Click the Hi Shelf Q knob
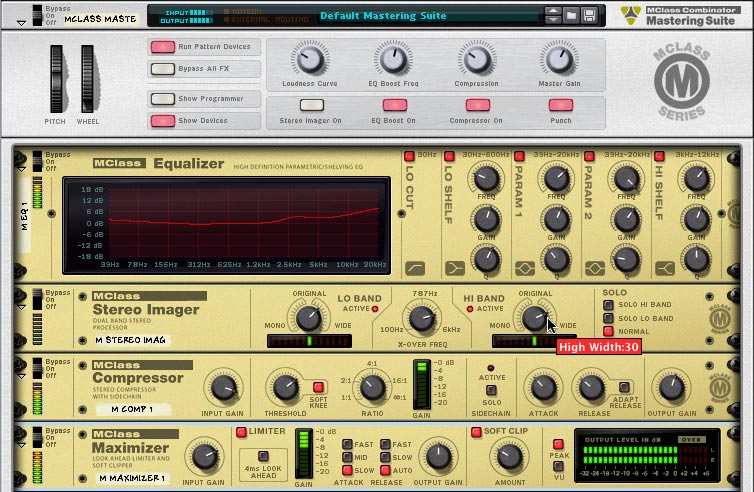Image resolution: width=754 pixels, height=492 pixels. coord(696,260)
